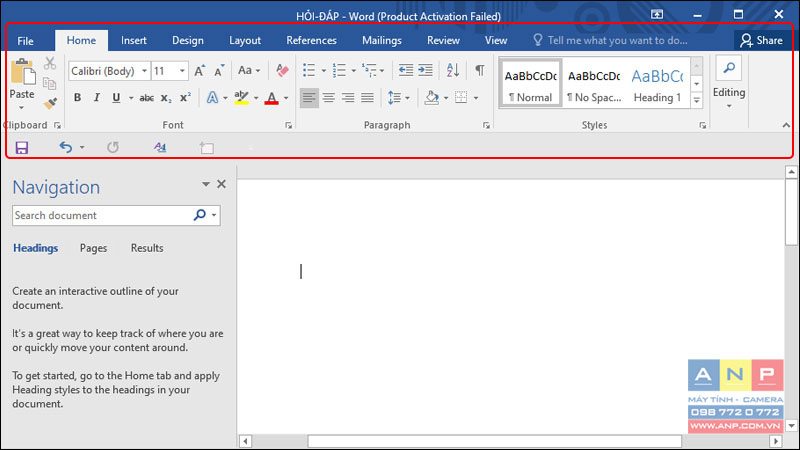Click the Shading paint bucket icon

tap(432, 97)
